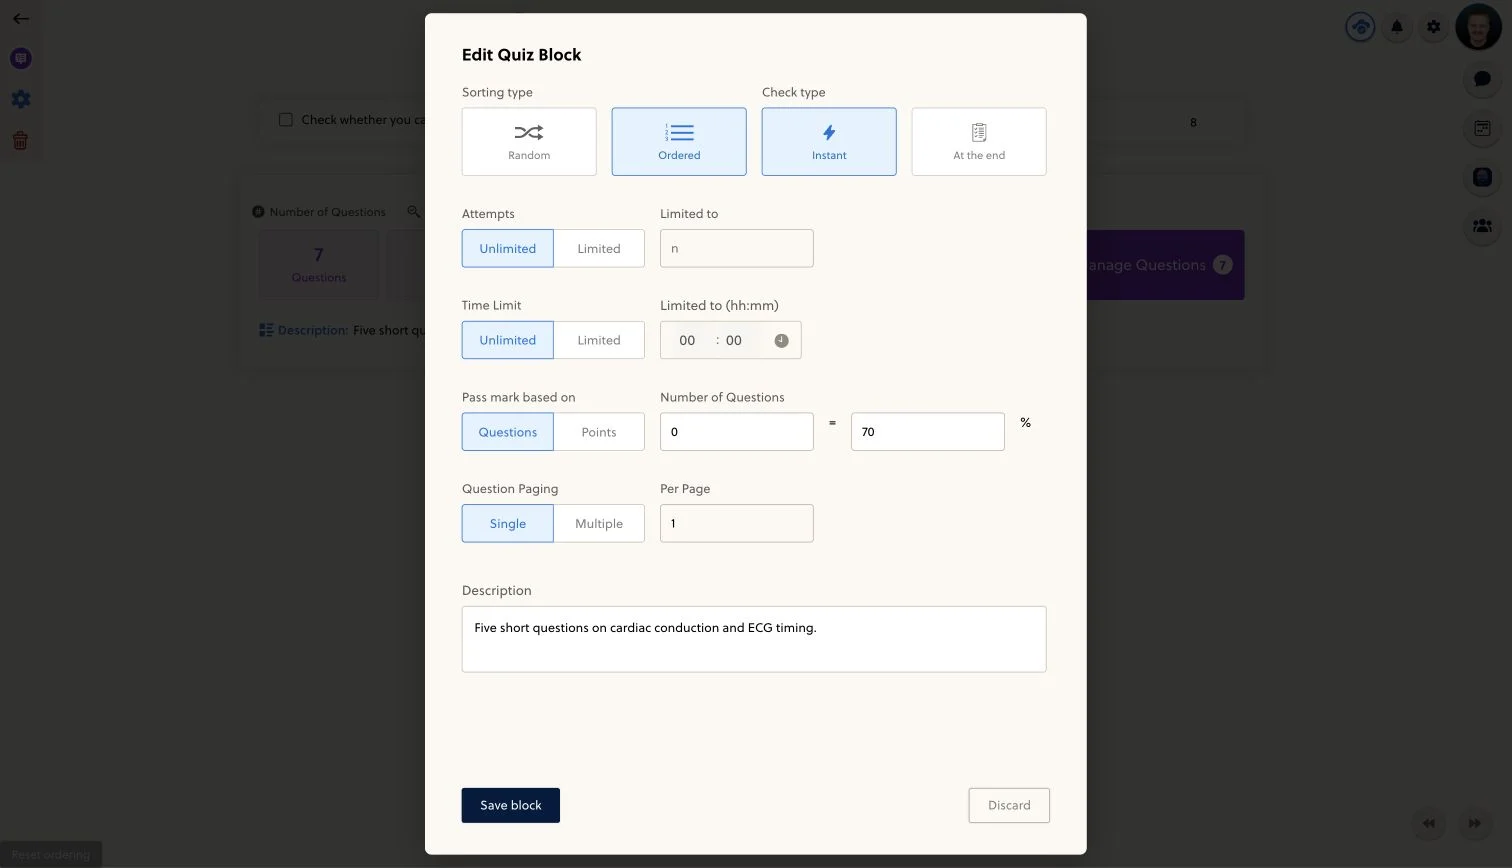
Task: Click the square app icon above the participants icon
Action: (1482, 177)
